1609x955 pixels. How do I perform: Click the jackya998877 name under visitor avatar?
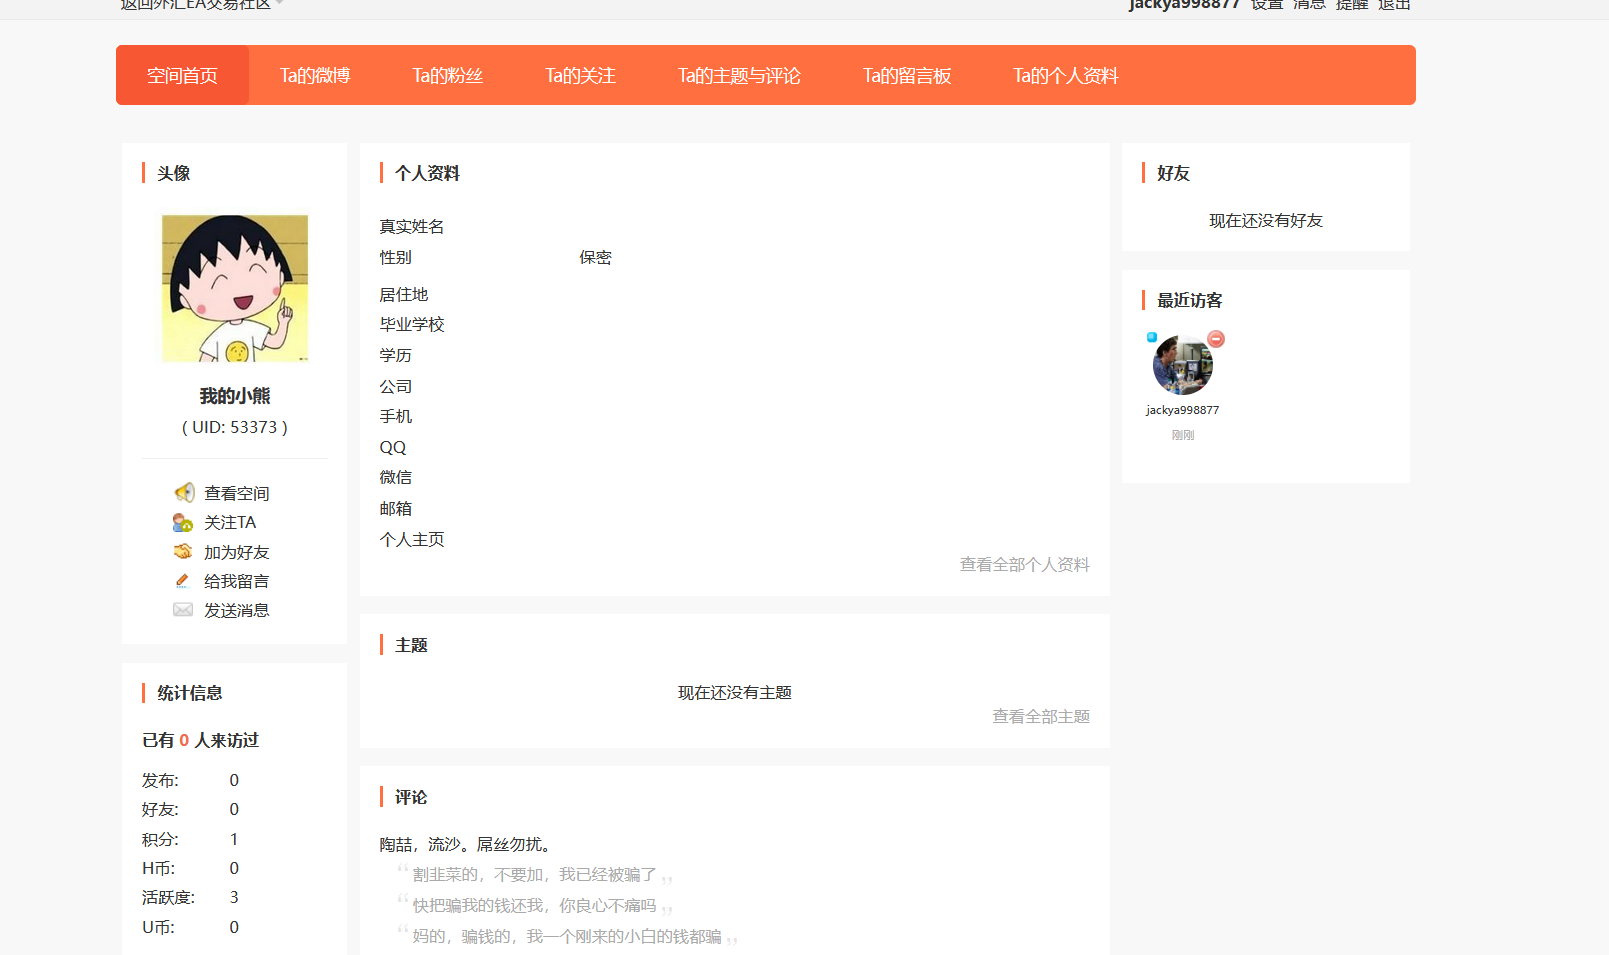tap(1183, 410)
